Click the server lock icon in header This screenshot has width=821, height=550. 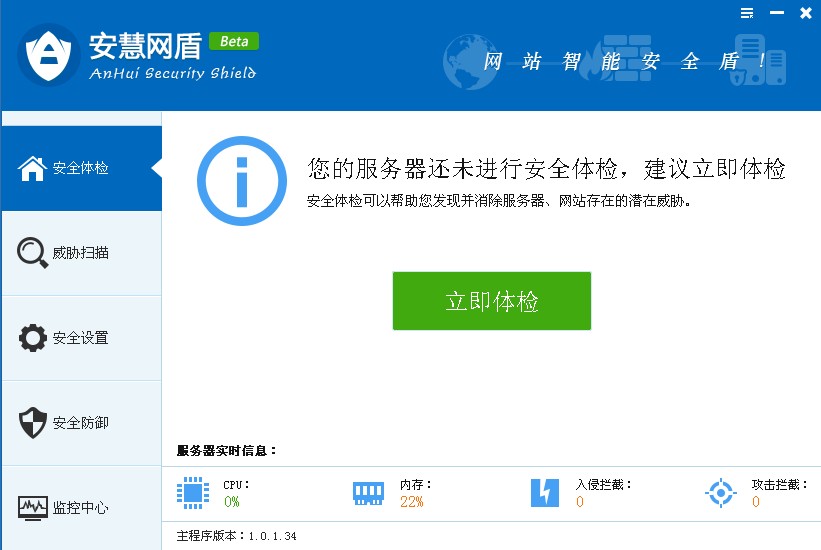[x=757, y=60]
